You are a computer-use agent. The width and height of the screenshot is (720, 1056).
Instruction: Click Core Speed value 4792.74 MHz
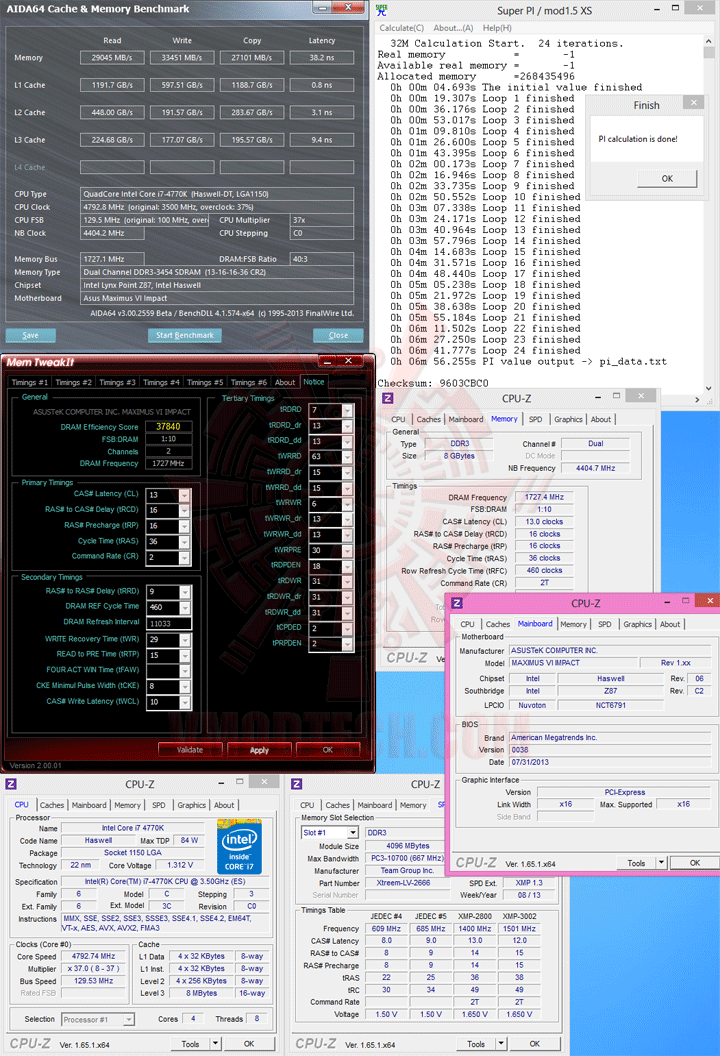94,956
